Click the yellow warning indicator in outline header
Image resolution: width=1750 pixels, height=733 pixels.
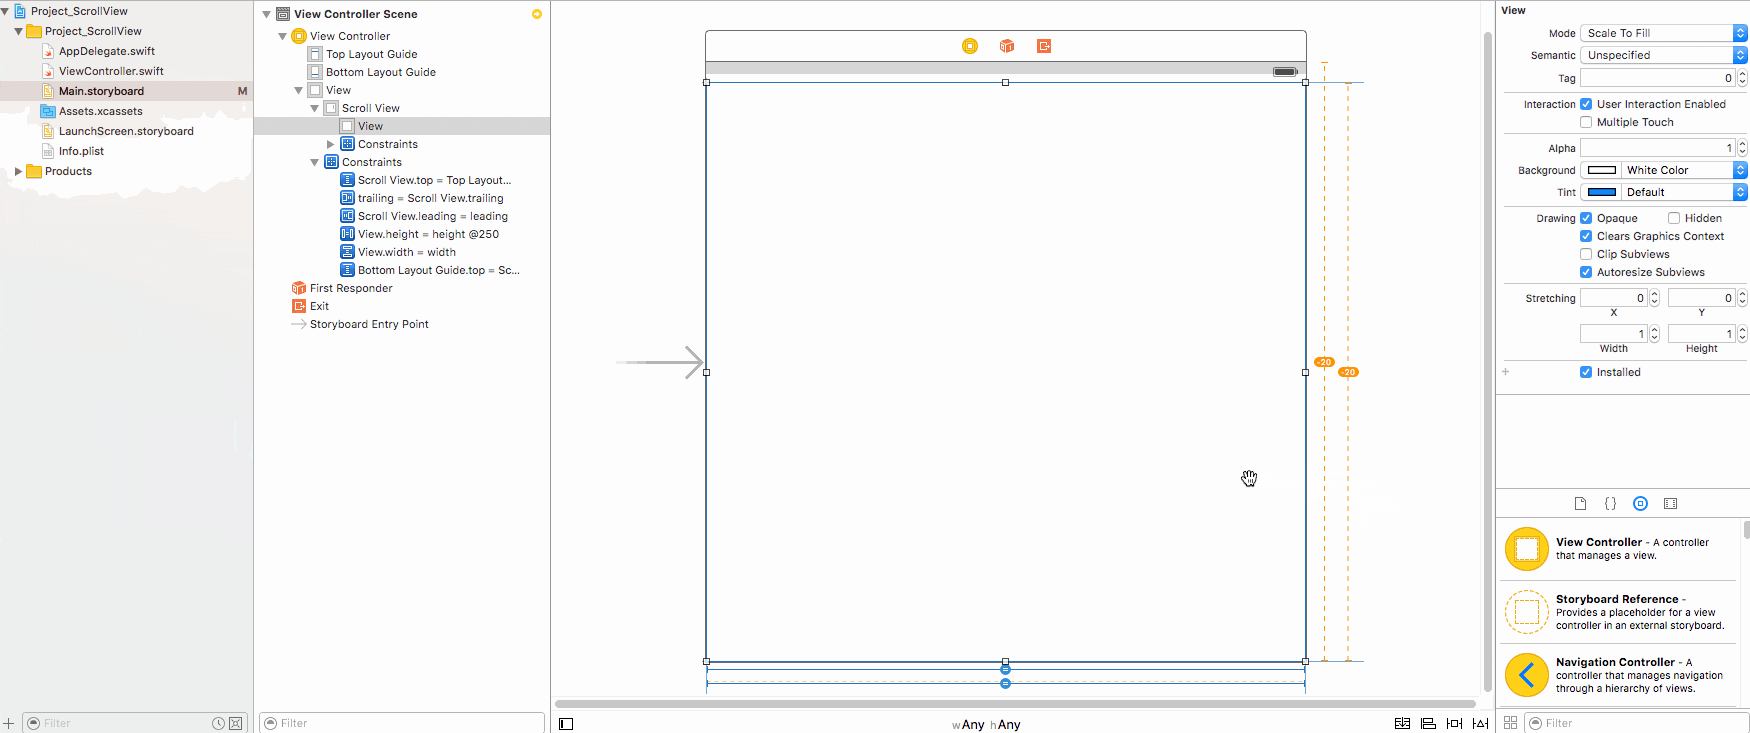[536, 14]
